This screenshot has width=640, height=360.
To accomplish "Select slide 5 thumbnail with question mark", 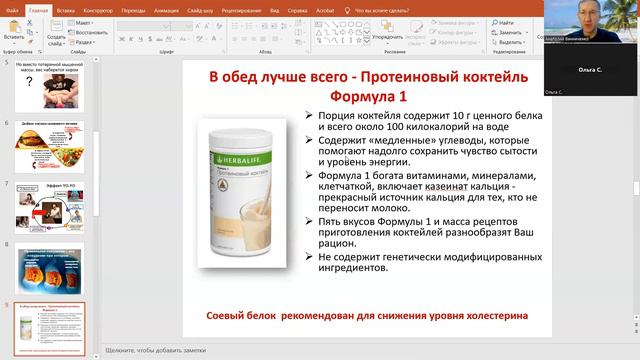I will point(50,86).
